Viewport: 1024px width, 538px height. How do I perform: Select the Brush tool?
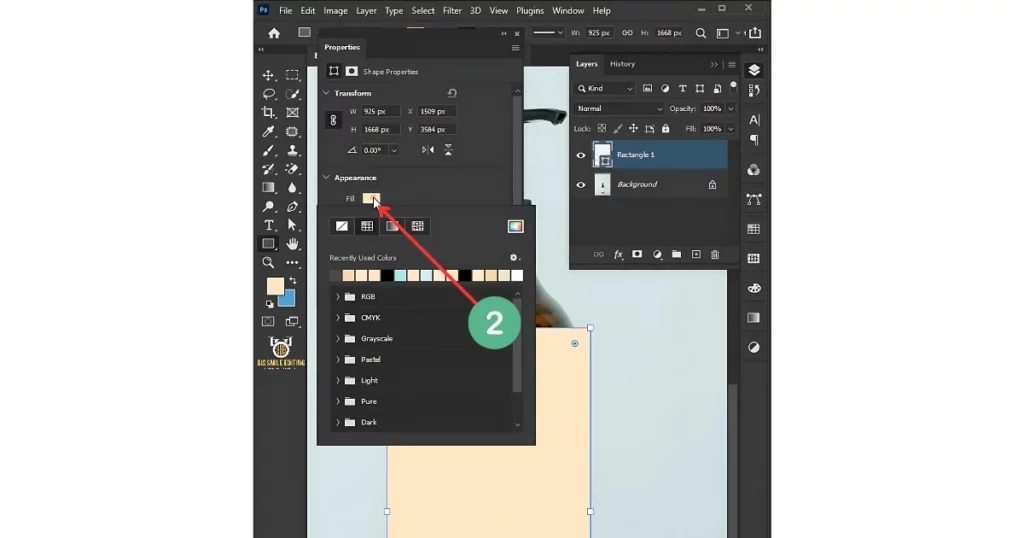(x=268, y=150)
